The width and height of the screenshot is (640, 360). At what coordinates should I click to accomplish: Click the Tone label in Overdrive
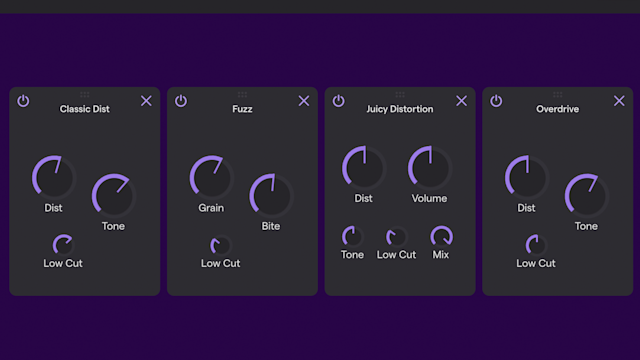[x=586, y=226]
